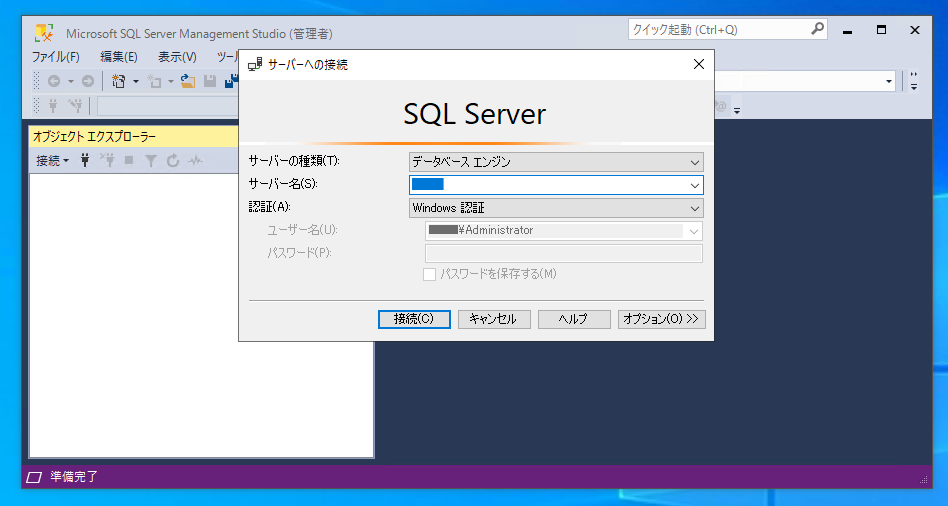Viewport: 948px width, 506px height.
Task: Click the status bar ready indicator icon
Action: pos(34,478)
